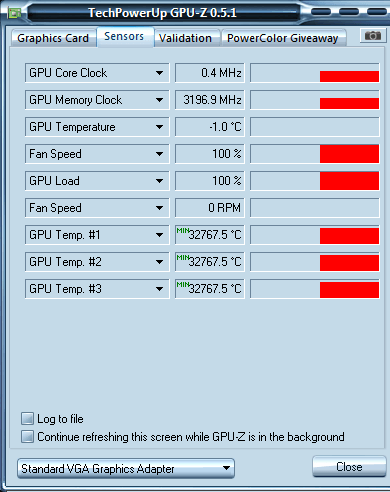Expand the GPU Temp. #1 dropdown
The height and width of the screenshot is (492, 390).
97,235
